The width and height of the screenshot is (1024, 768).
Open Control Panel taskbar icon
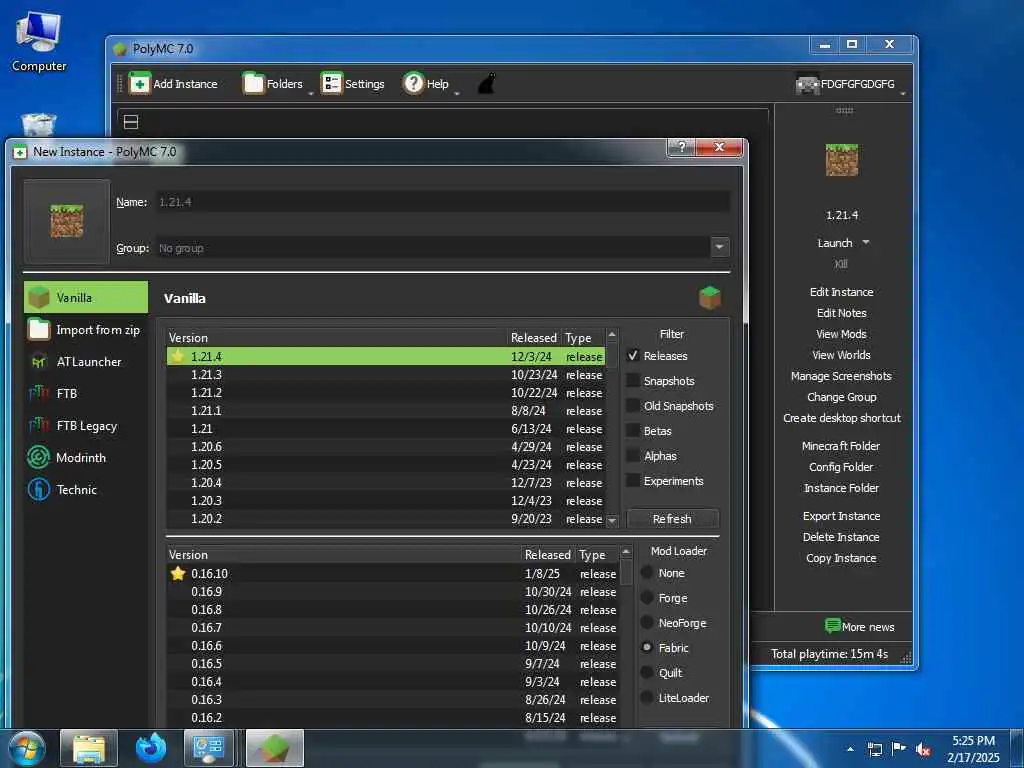pyautogui.click(x=209, y=748)
